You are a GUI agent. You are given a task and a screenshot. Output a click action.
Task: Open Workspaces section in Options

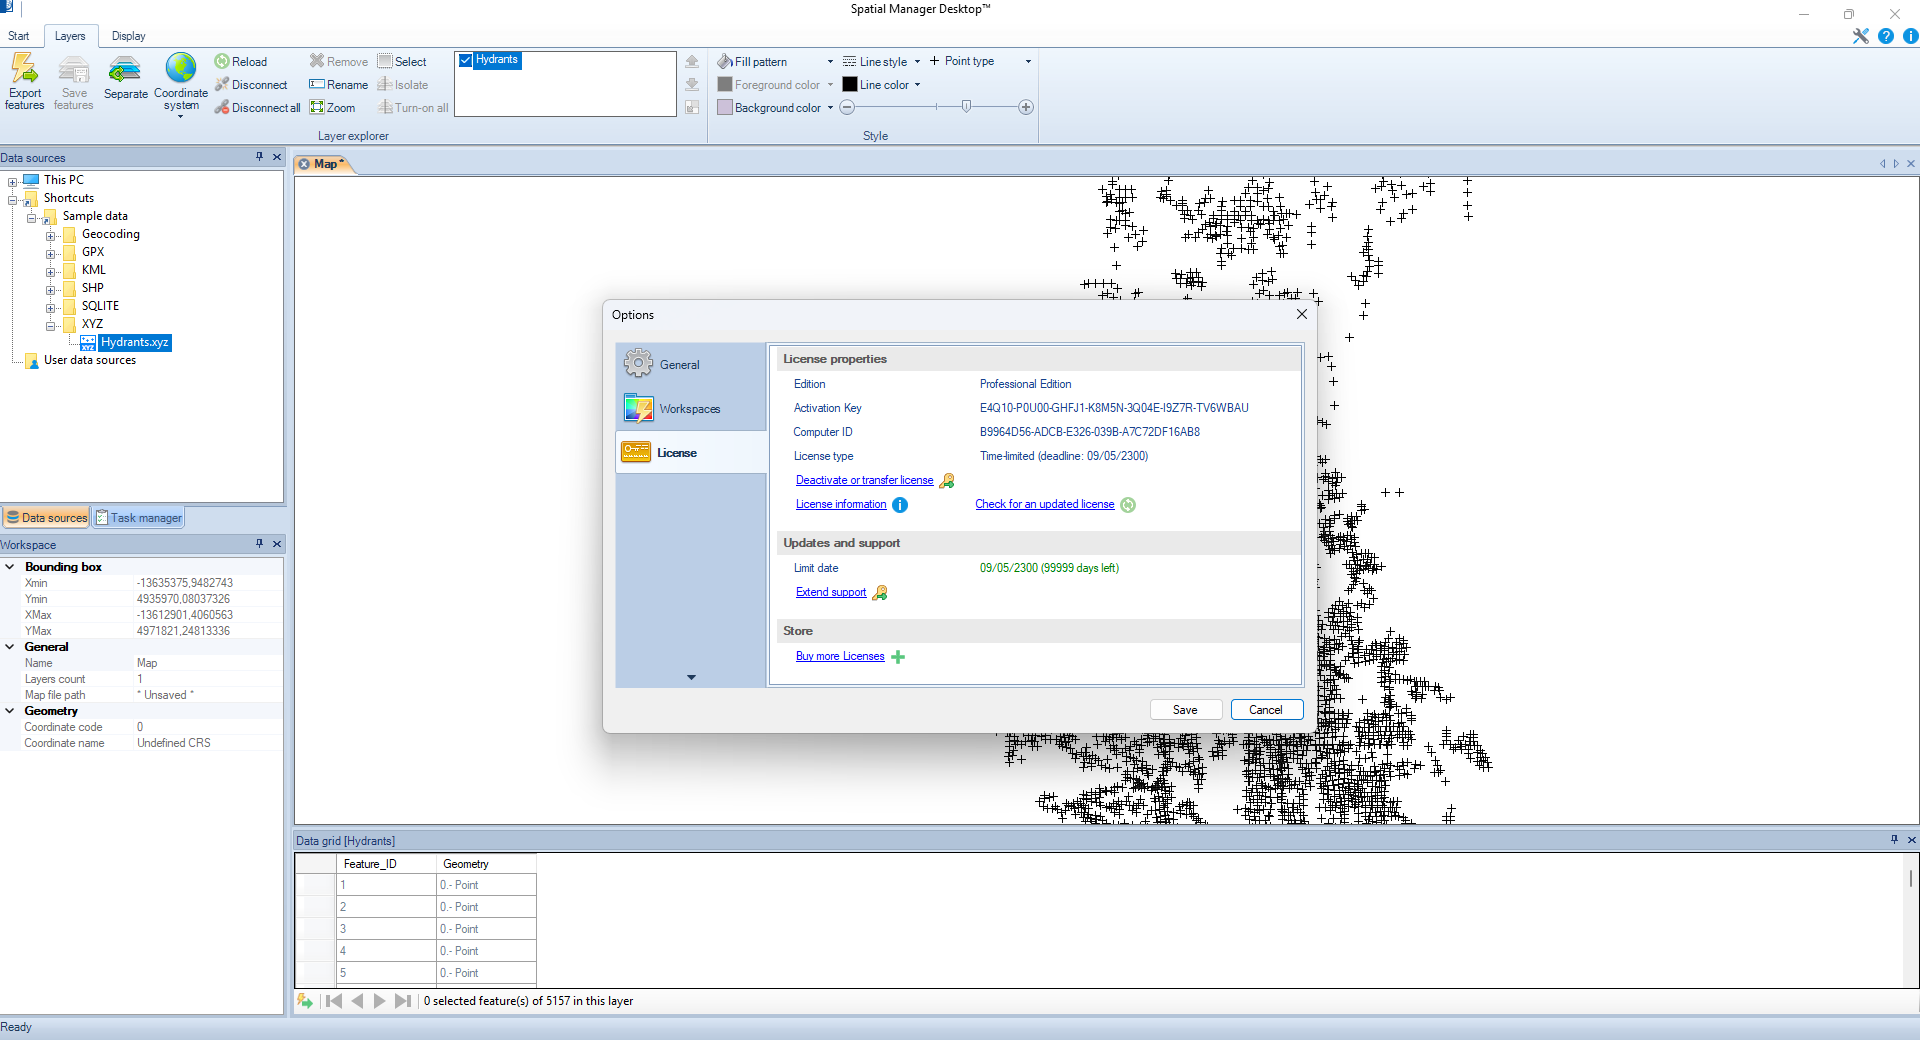tap(691, 408)
